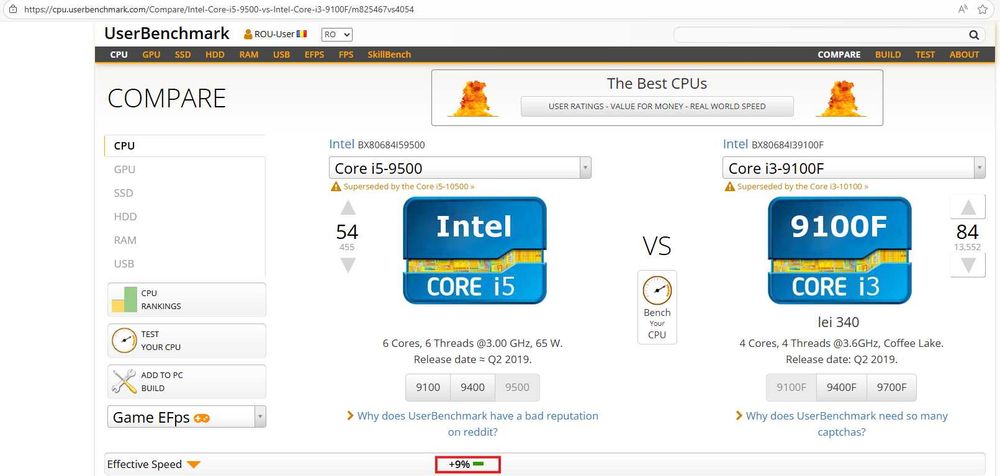The height and width of the screenshot is (476, 1000).
Task: Click the 9100F variant button
Action: click(x=791, y=387)
